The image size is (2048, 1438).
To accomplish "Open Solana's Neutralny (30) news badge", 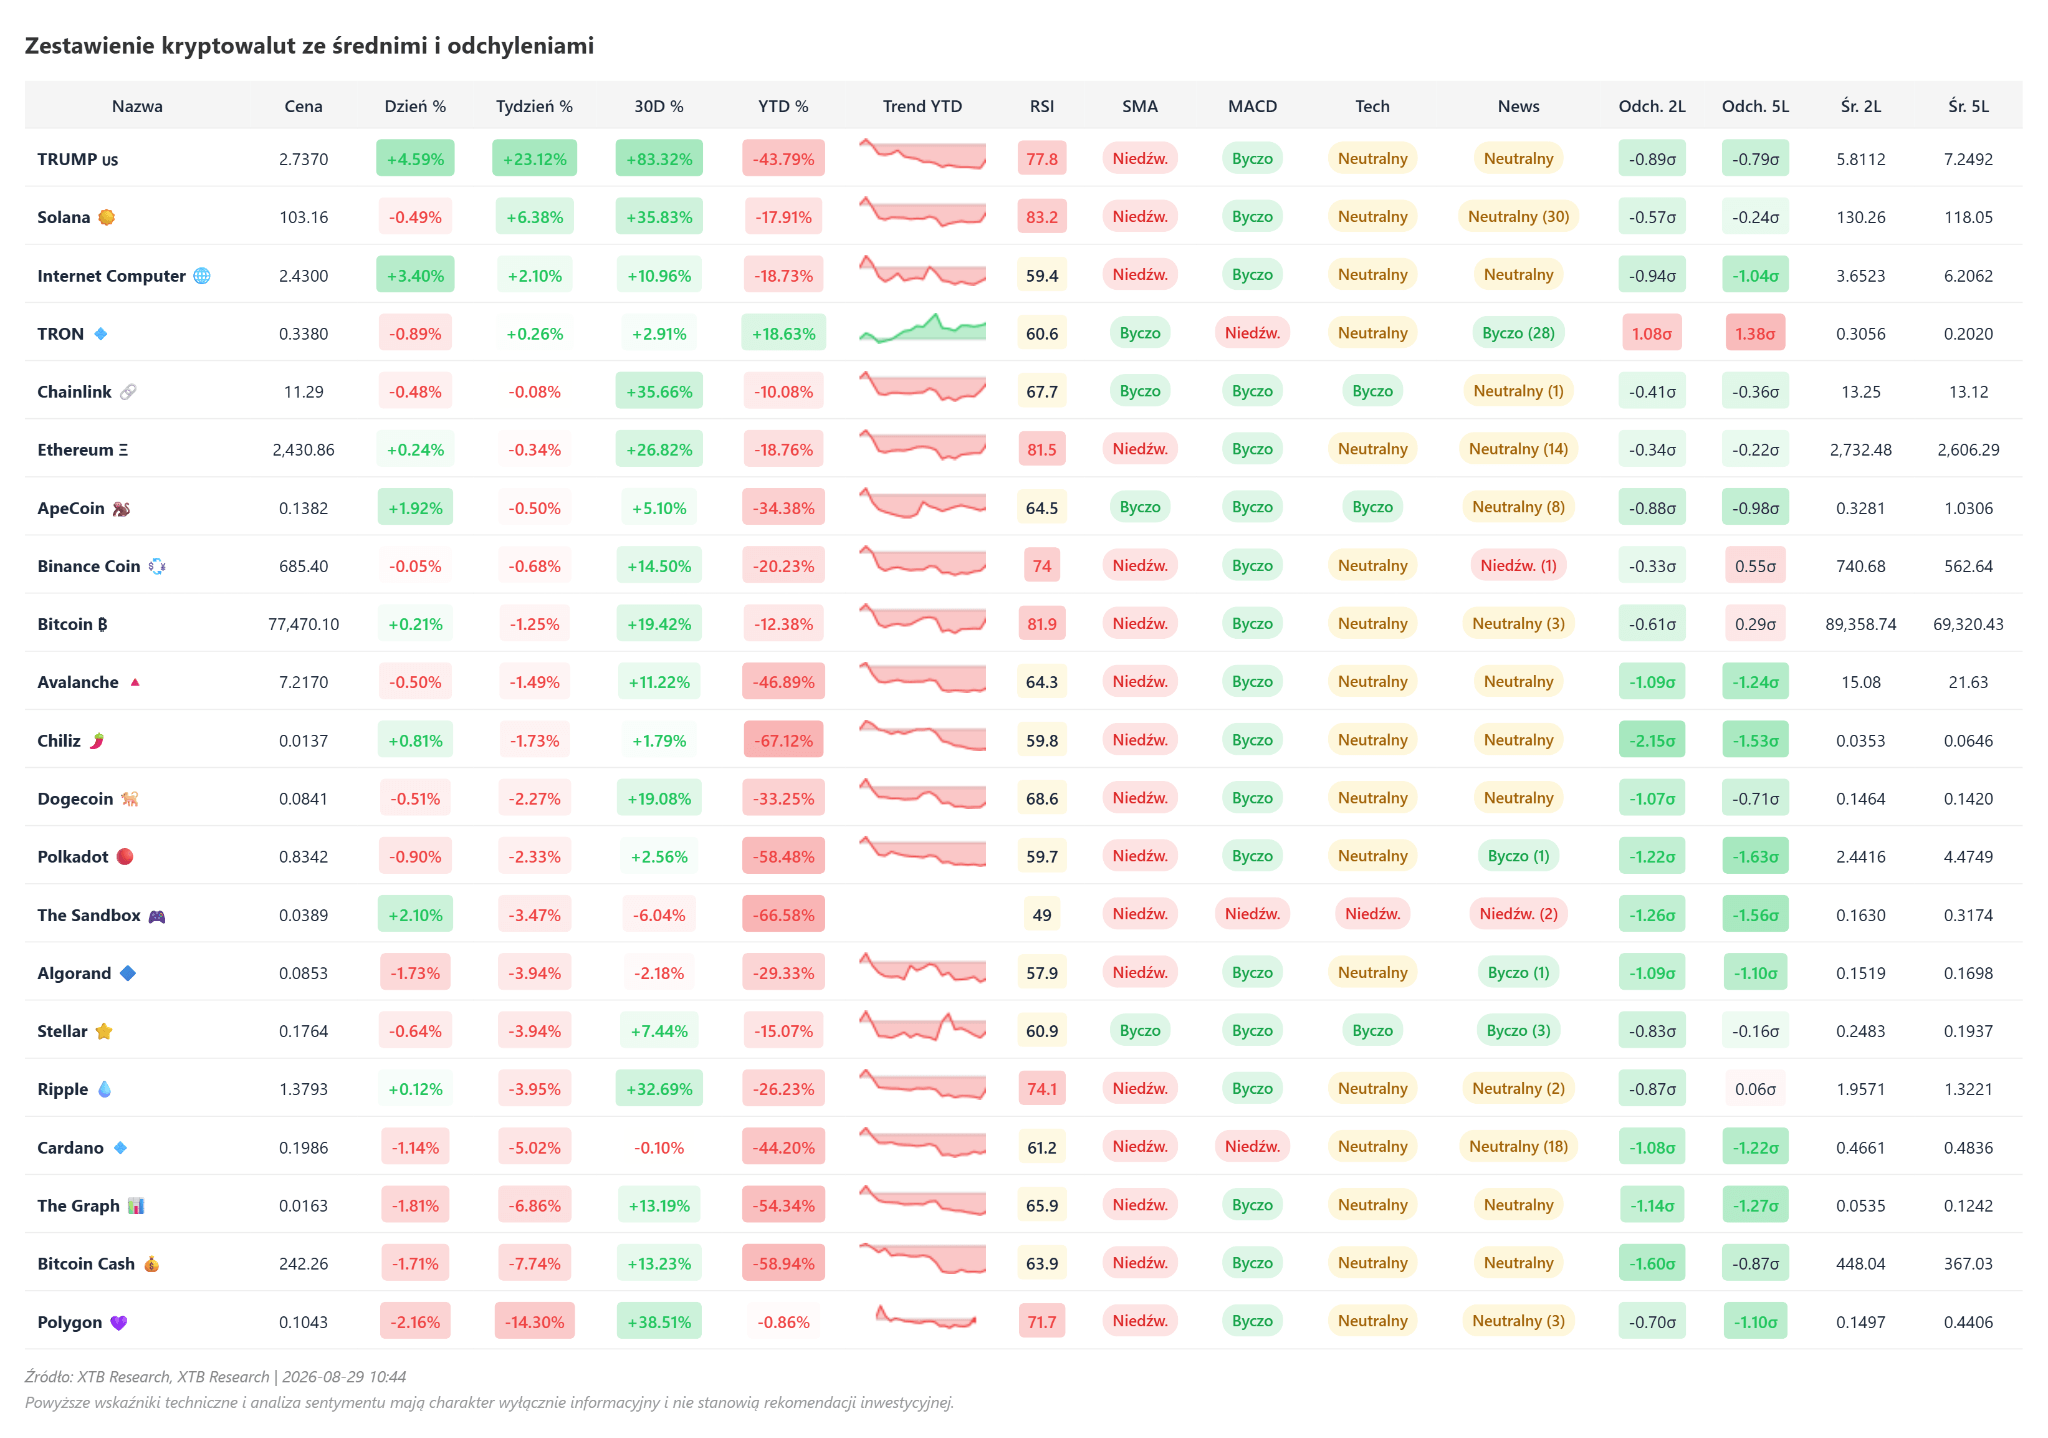I will click(1518, 216).
